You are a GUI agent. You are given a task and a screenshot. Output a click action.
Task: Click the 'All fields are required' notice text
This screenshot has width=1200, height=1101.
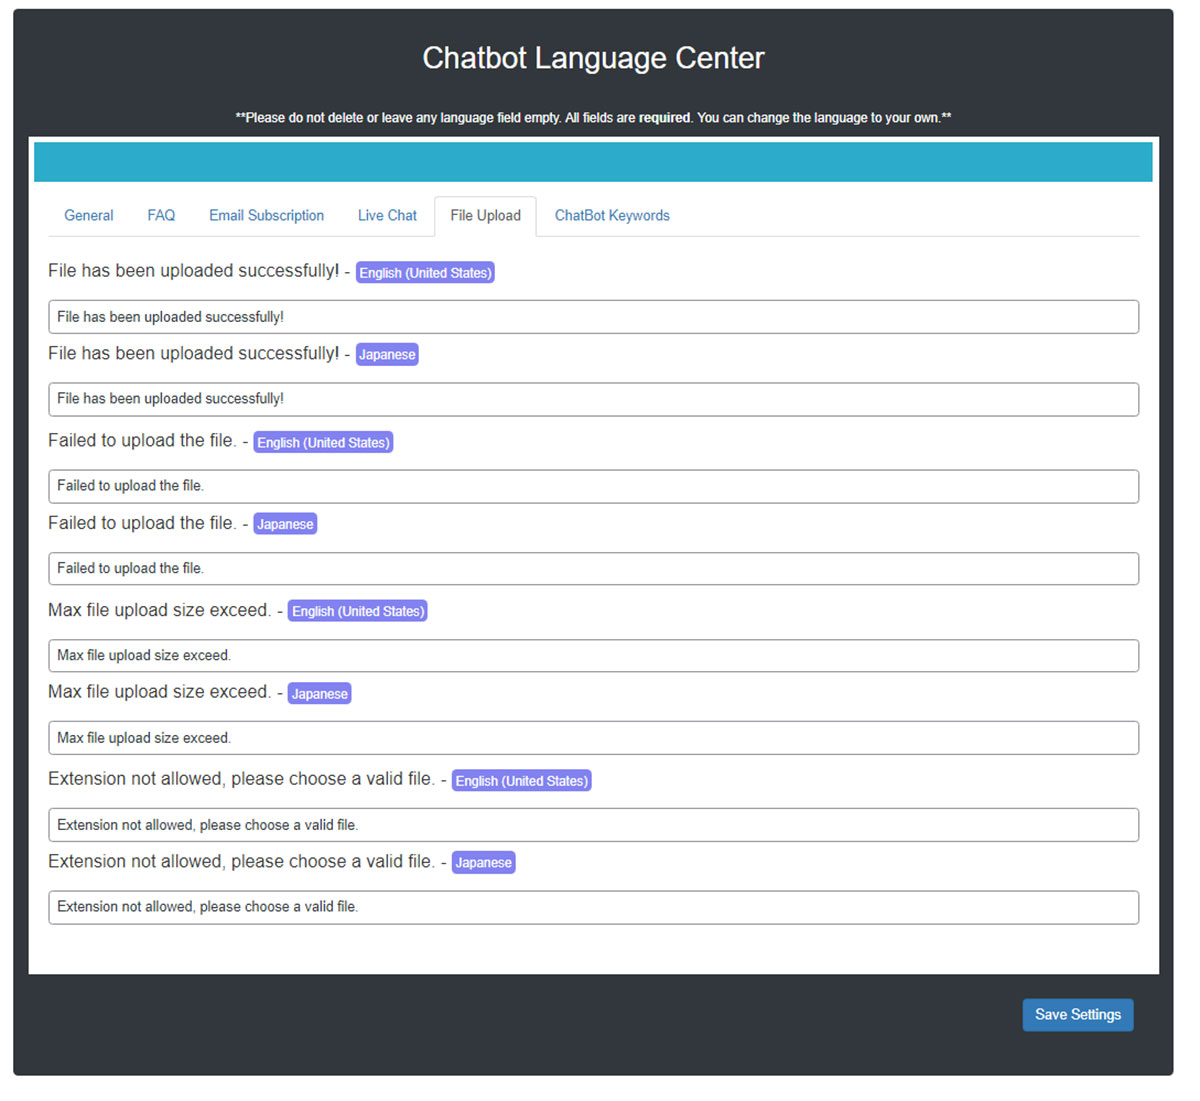click(x=628, y=118)
